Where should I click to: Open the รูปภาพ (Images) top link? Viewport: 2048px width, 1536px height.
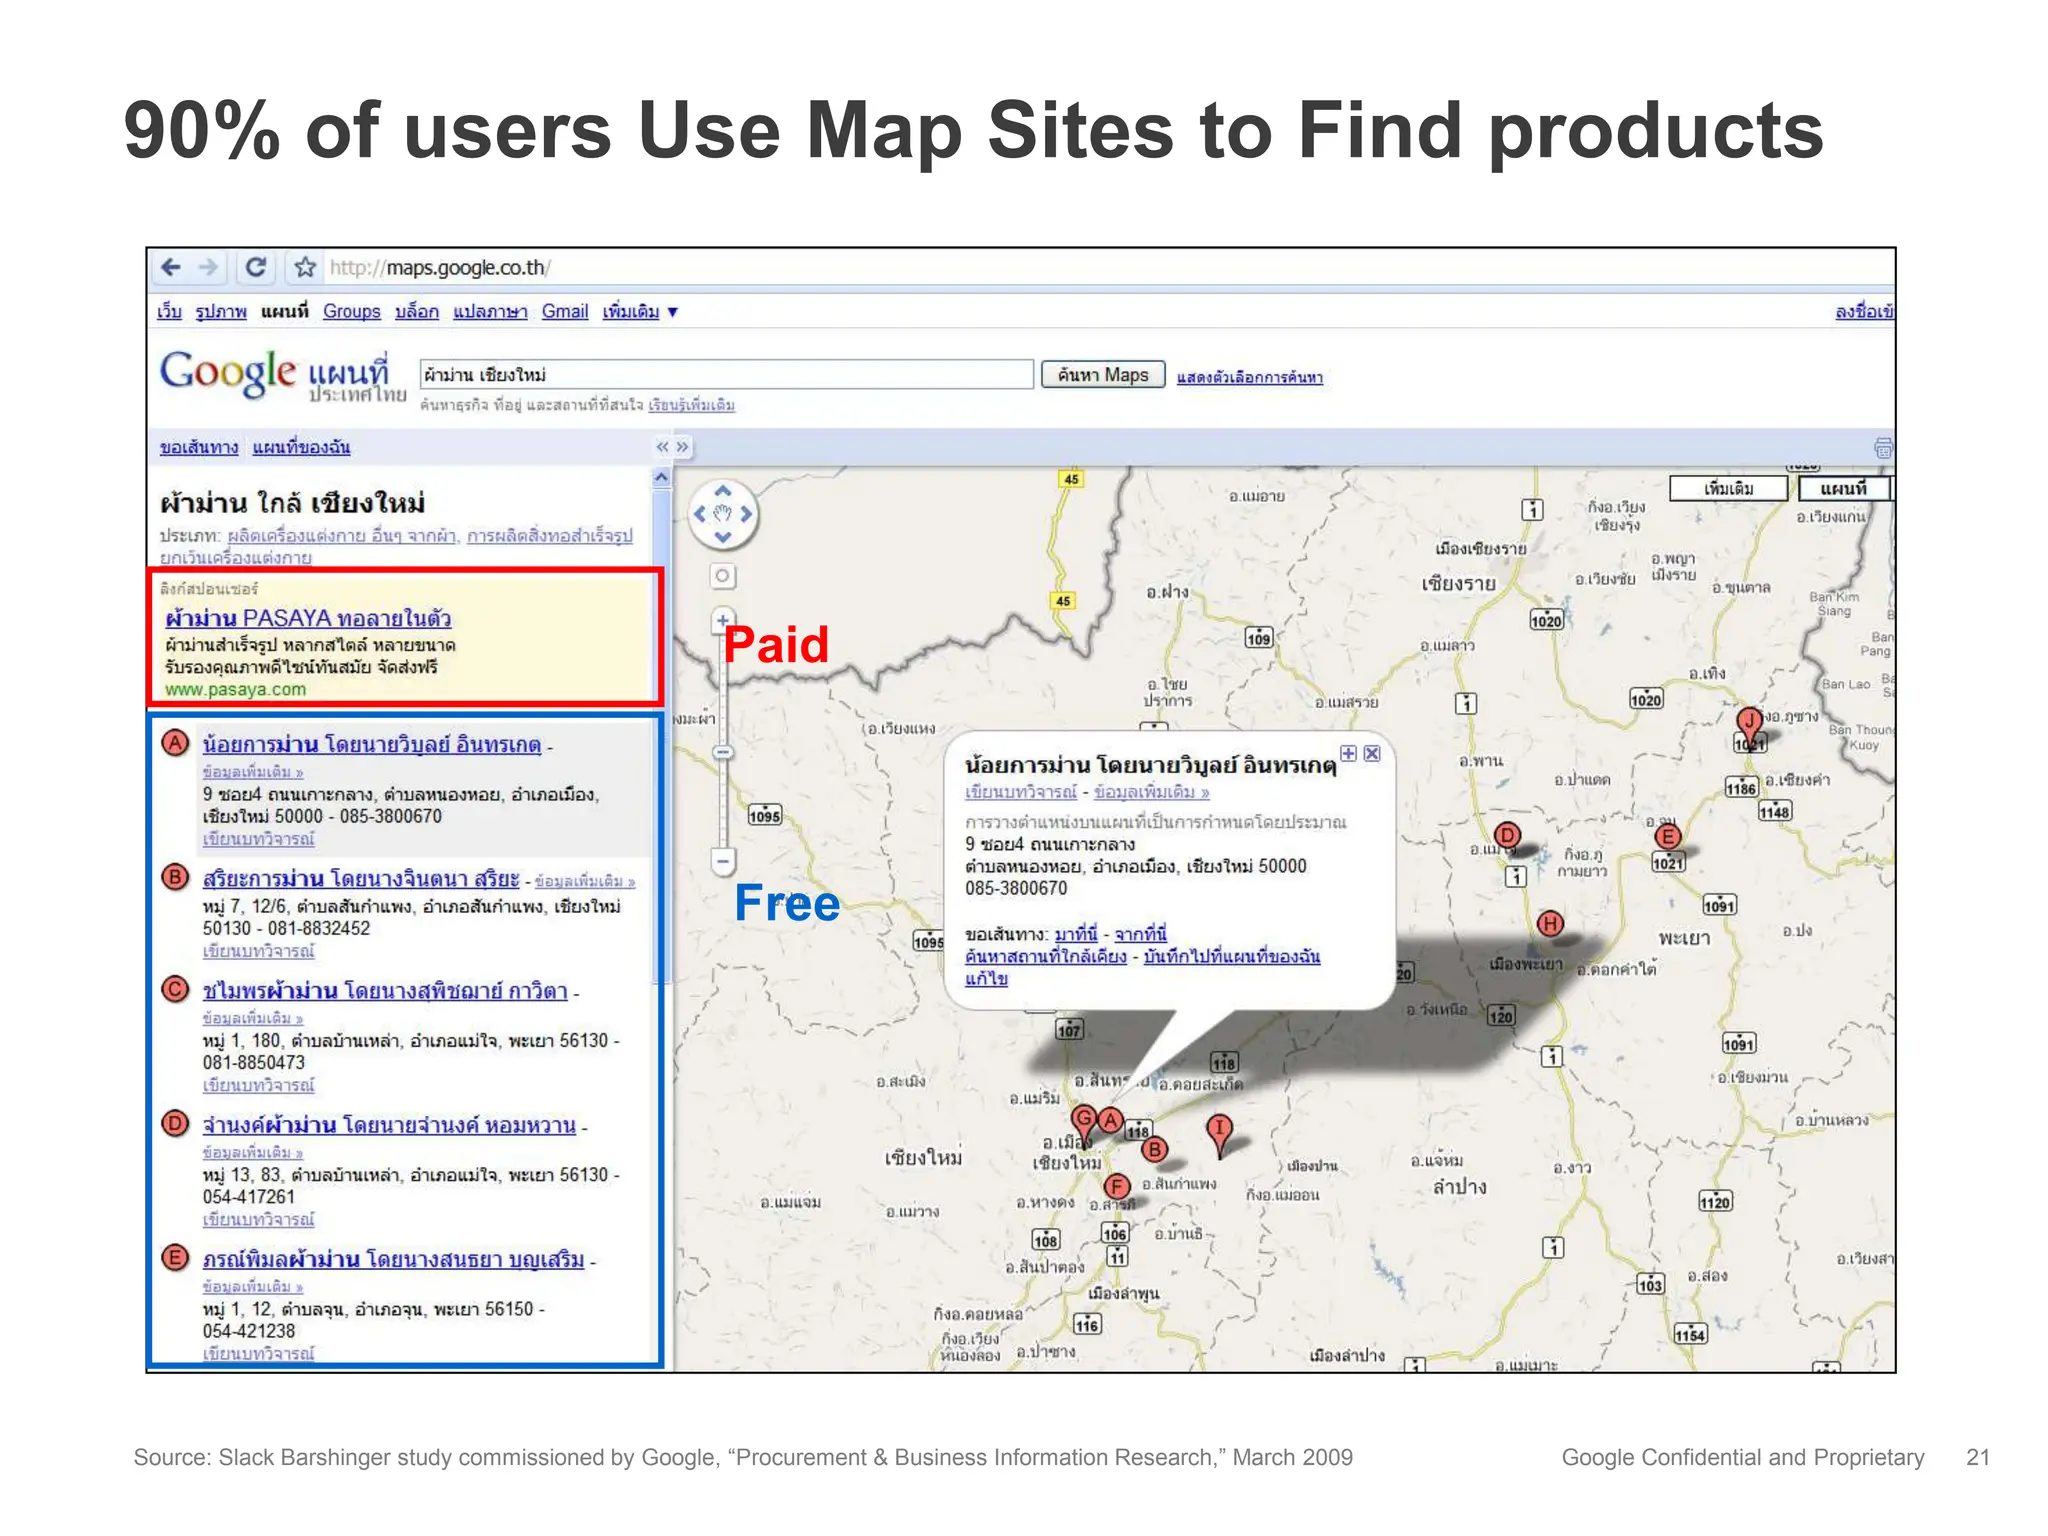pyautogui.click(x=221, y=312)
